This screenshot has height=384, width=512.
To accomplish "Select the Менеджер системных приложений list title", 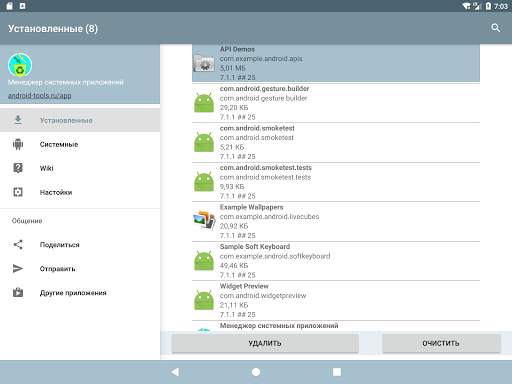I will click(279, 326).
